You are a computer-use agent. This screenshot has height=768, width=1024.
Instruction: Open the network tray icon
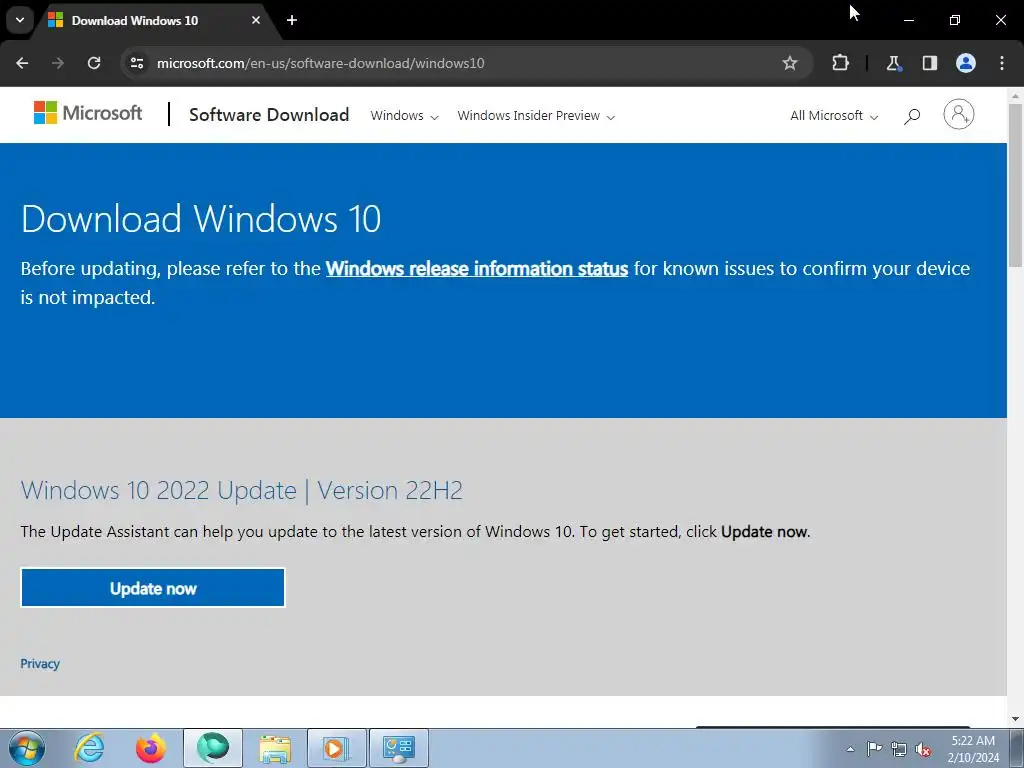(899, 749)
